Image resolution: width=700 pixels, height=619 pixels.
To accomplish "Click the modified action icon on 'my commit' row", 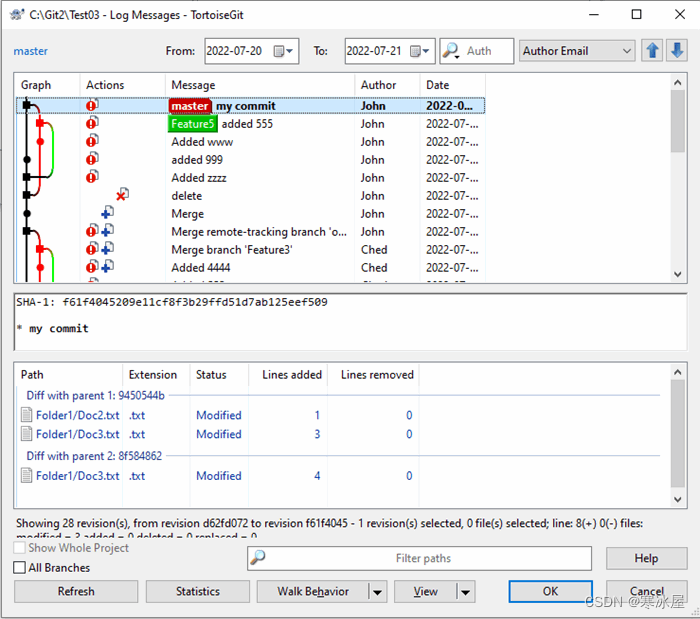I will point(92,105).
